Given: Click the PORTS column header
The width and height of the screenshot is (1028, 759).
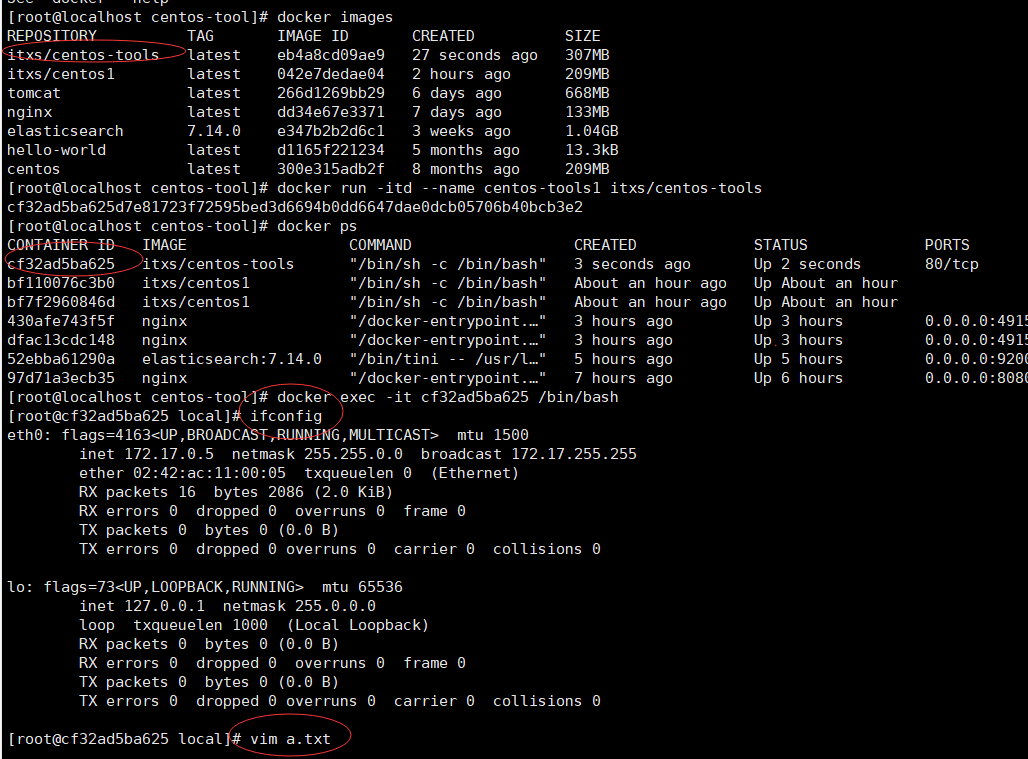Looking at the screenshot, I should click(x=947, y=245).
